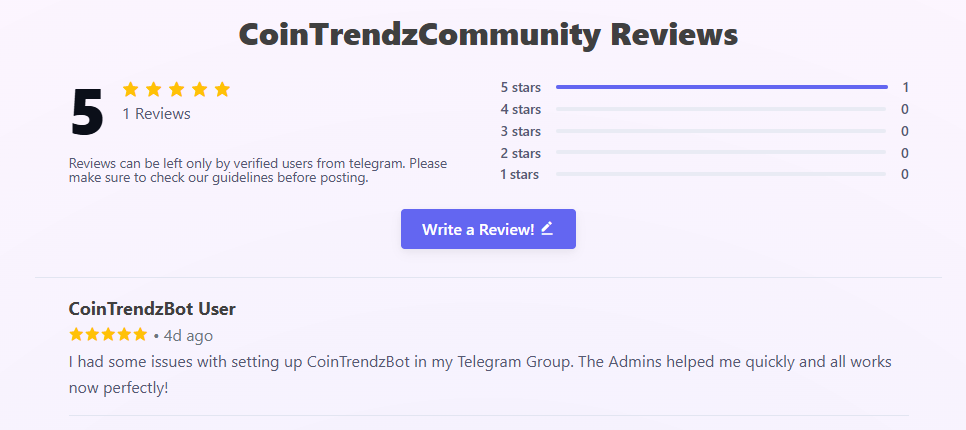Select the 4 stars rating bar
Image resolution: width=966 pixels, height=430 pixels.
[x=721, y=109]
